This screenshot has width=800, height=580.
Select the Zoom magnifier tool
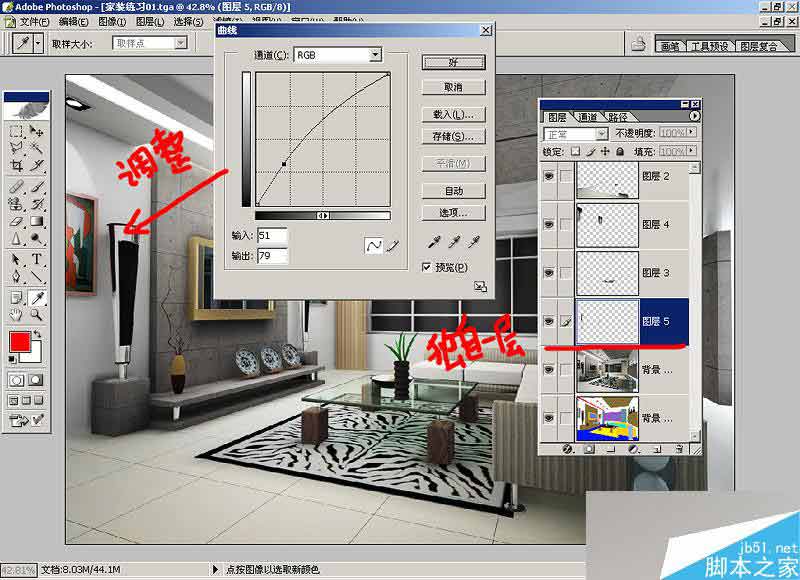pyautogui.click(x=36, y=315)
